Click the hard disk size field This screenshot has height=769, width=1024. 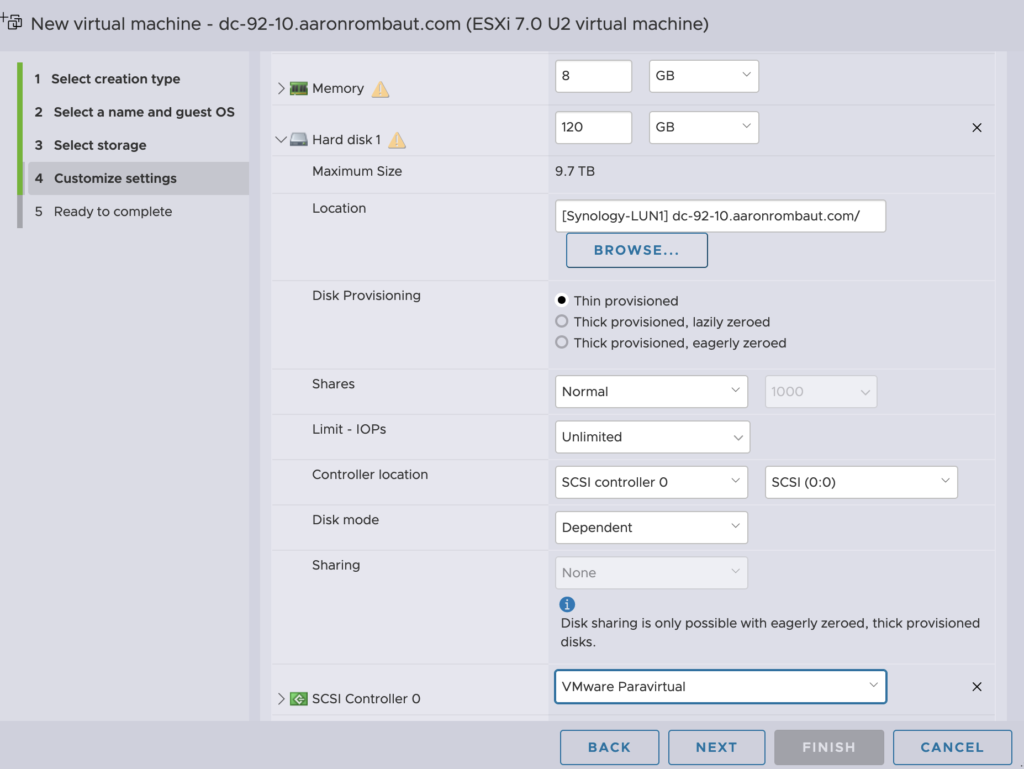[593, 128]
